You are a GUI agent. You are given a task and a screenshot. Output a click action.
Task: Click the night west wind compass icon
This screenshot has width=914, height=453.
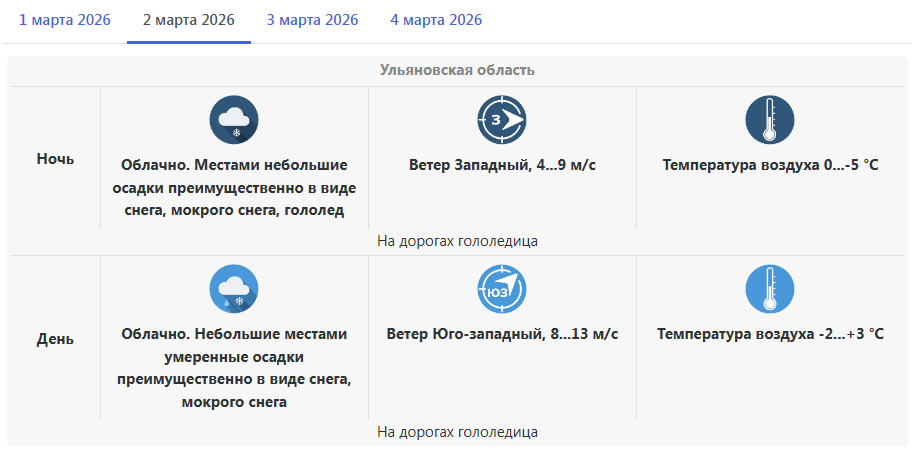coord(502,120)
